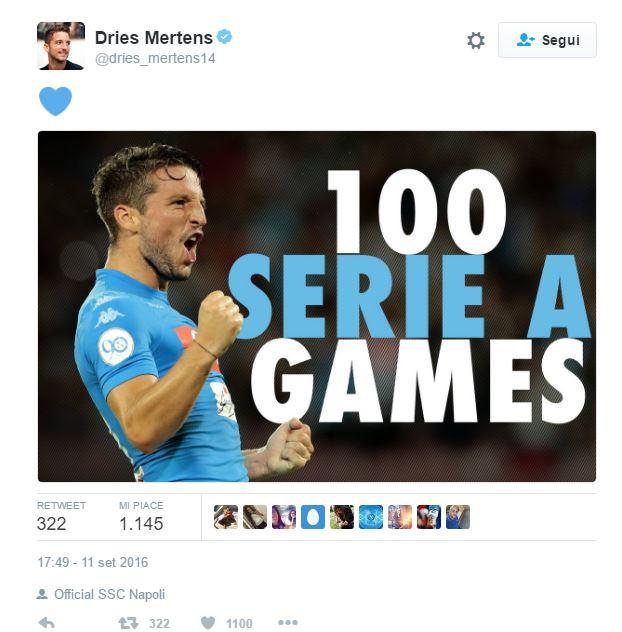
Task: Open the egg default avatar liker
Action: [x=313, y=517]
